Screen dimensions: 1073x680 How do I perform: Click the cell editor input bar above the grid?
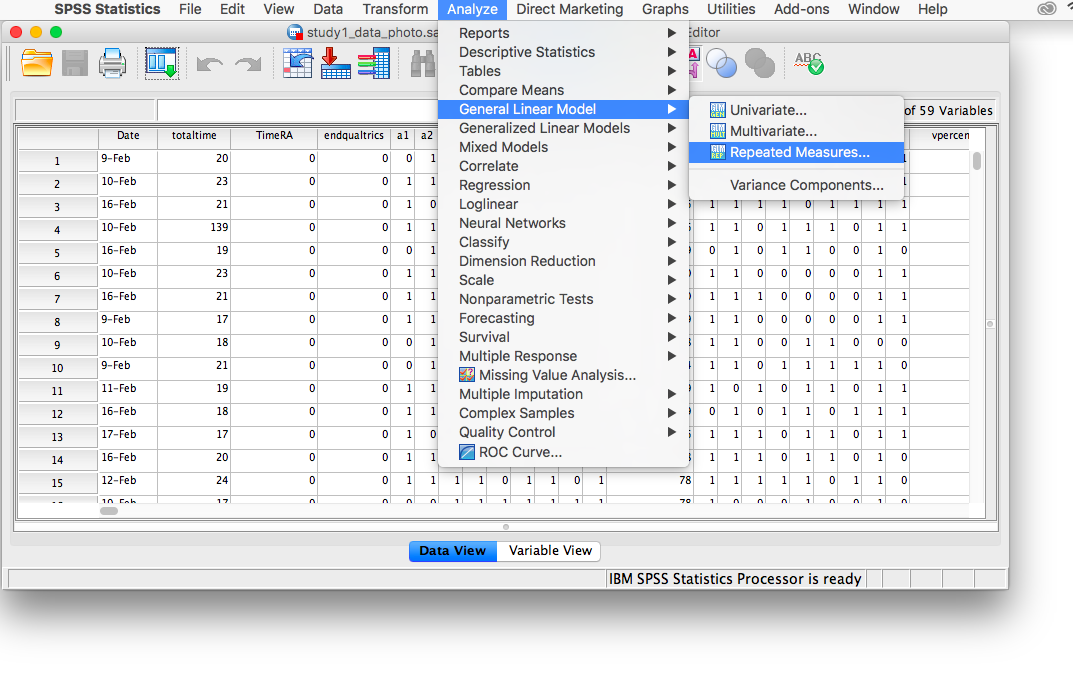click(297, 110)
